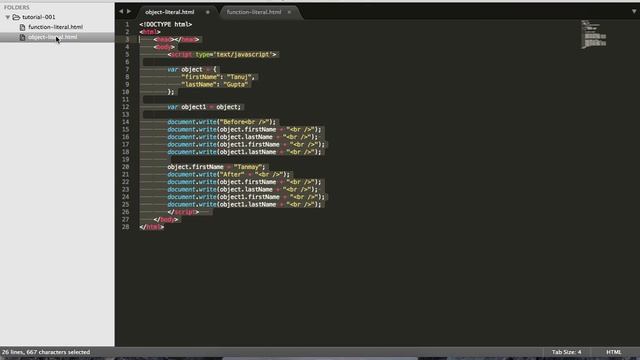Screen dimensions: 640x360
Task: Open tab list dropdown arrow
Action: click(634, 11)
